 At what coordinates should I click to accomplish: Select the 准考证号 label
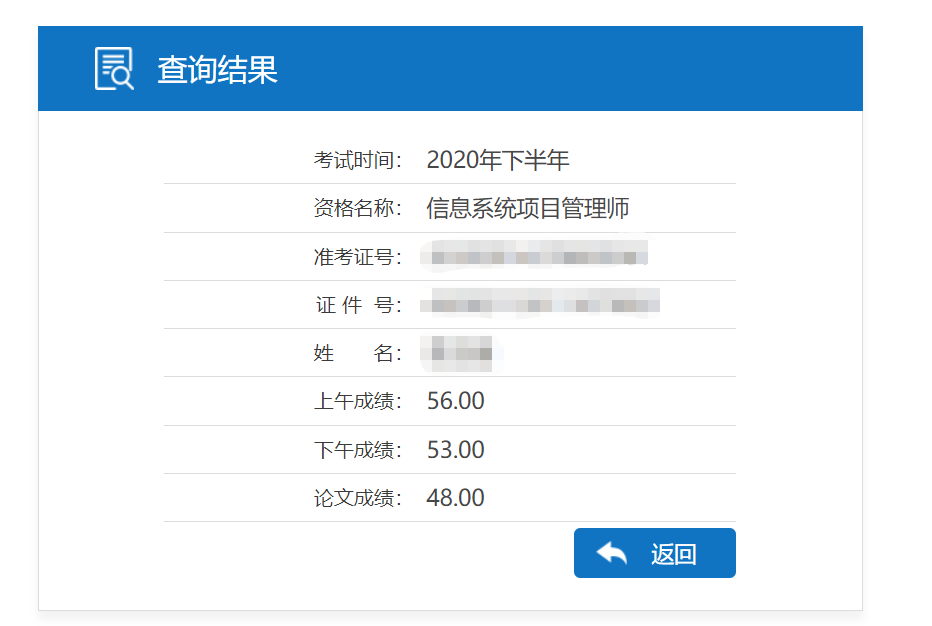[x=358, y=257]
